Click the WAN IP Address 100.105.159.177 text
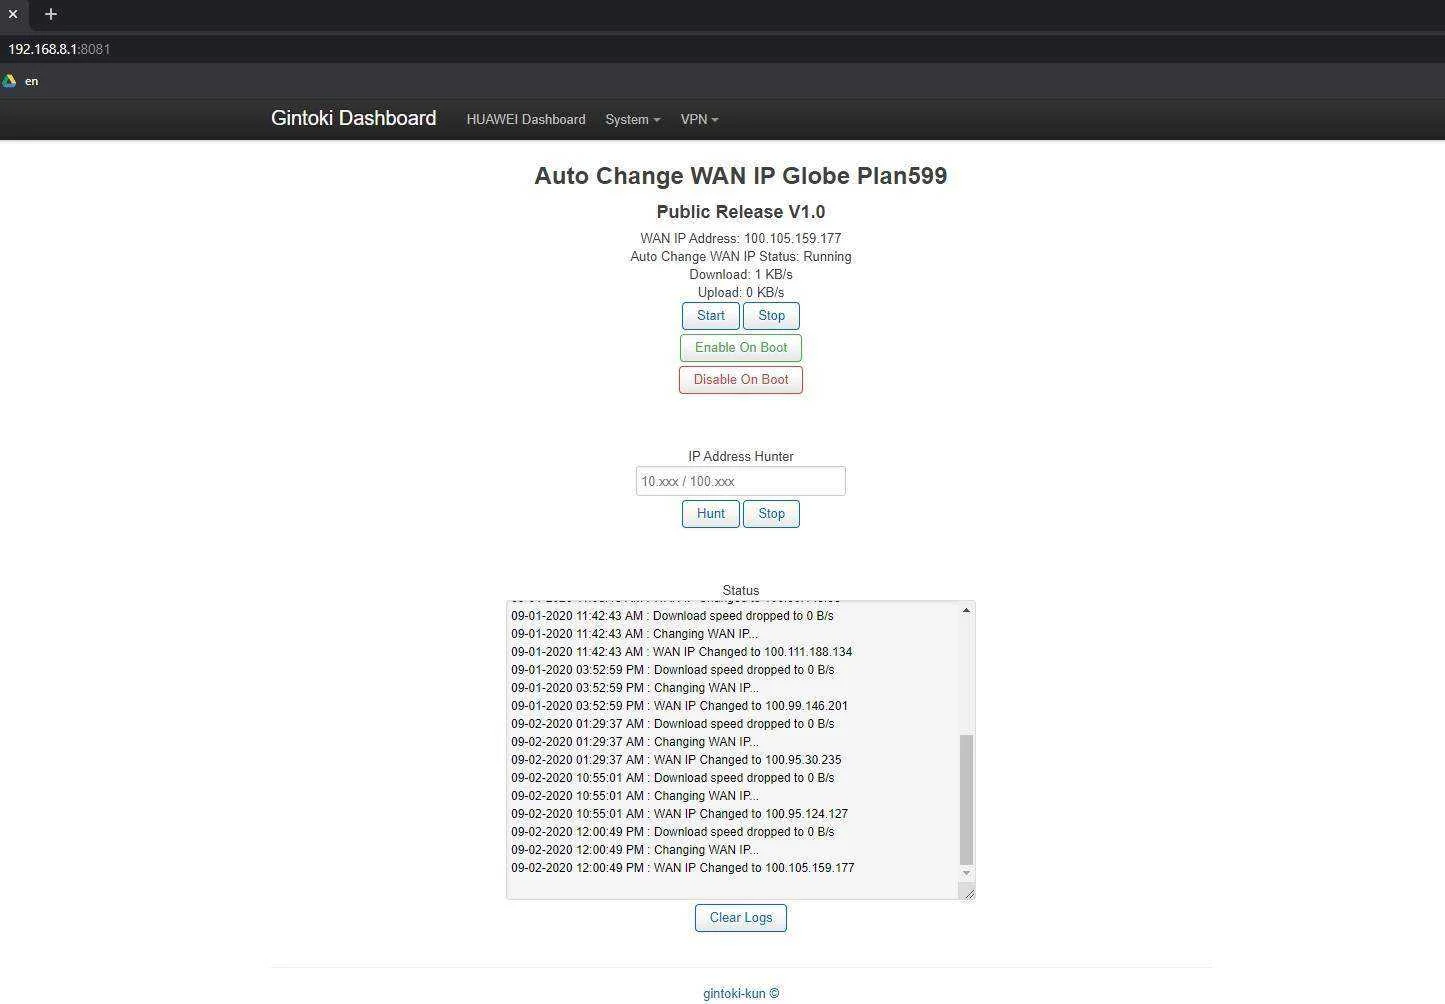This screenshot has width=1445, height=1004. pos(741,239)
